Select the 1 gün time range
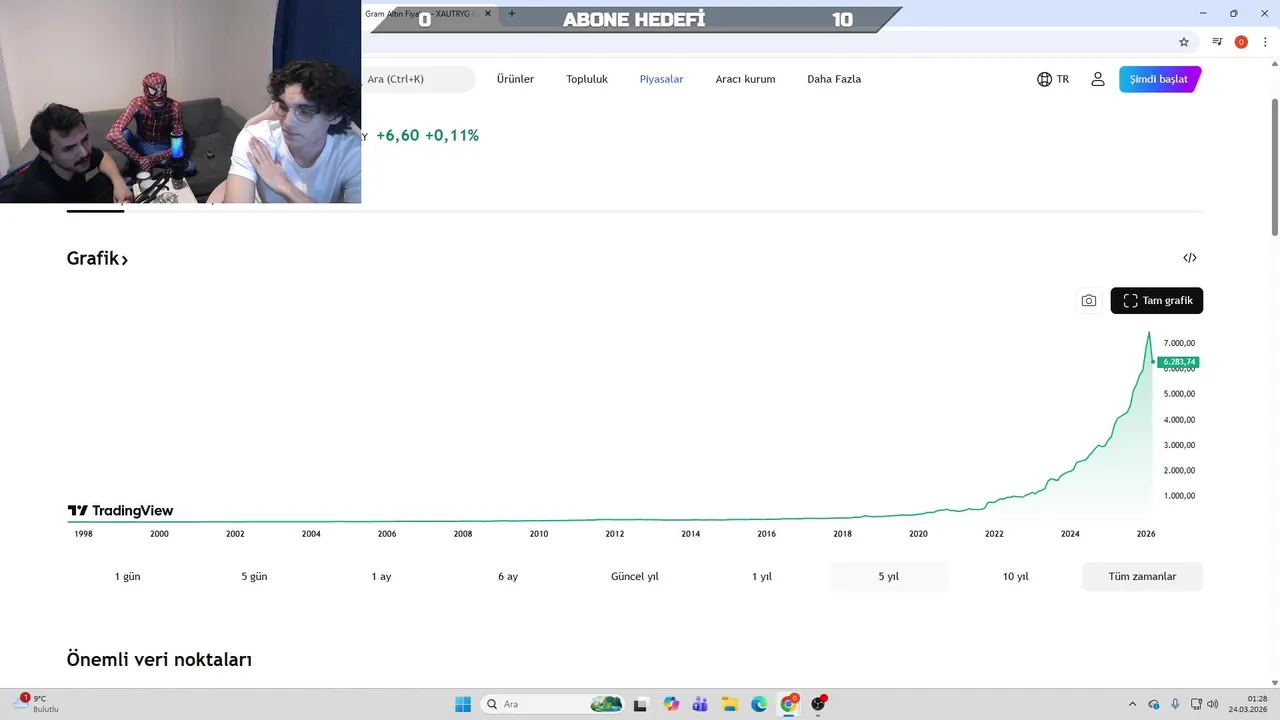 coord(128,577)
